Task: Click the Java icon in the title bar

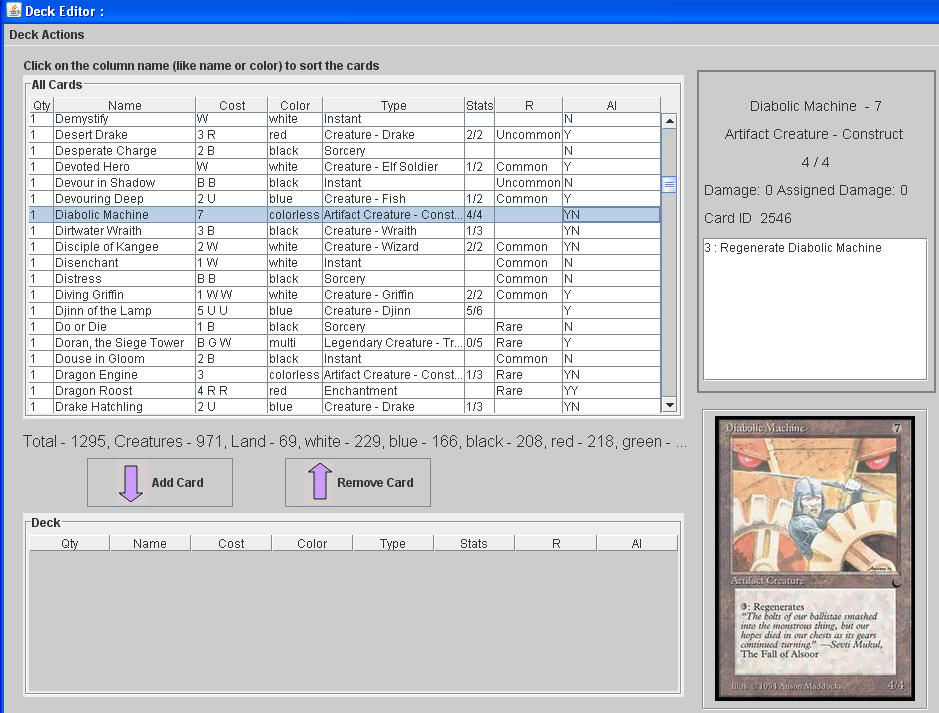Action: tap(12, 11)
